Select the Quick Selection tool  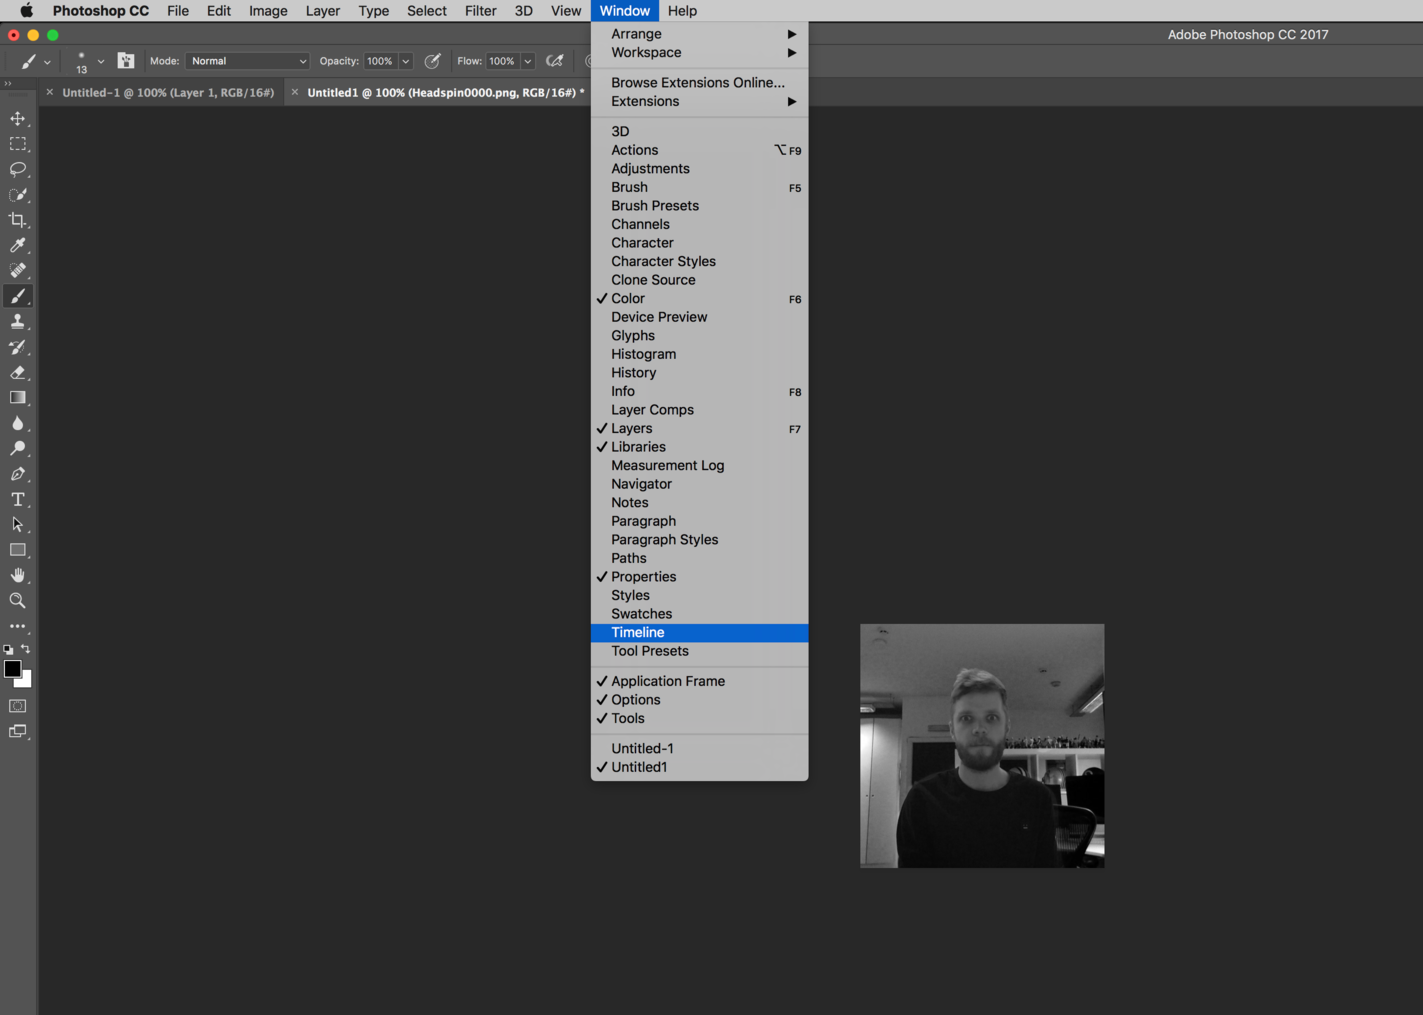(18, 195)
